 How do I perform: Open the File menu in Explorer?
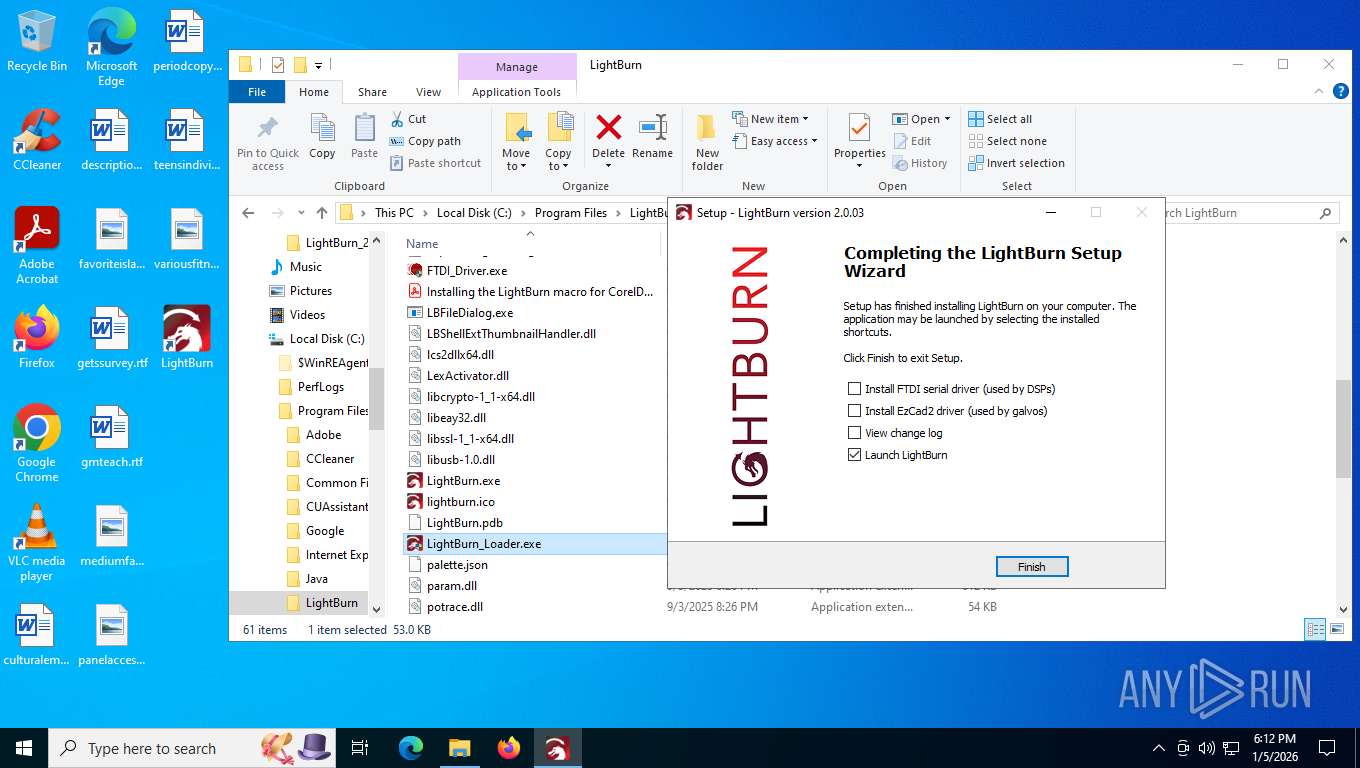tap(257, 92)
